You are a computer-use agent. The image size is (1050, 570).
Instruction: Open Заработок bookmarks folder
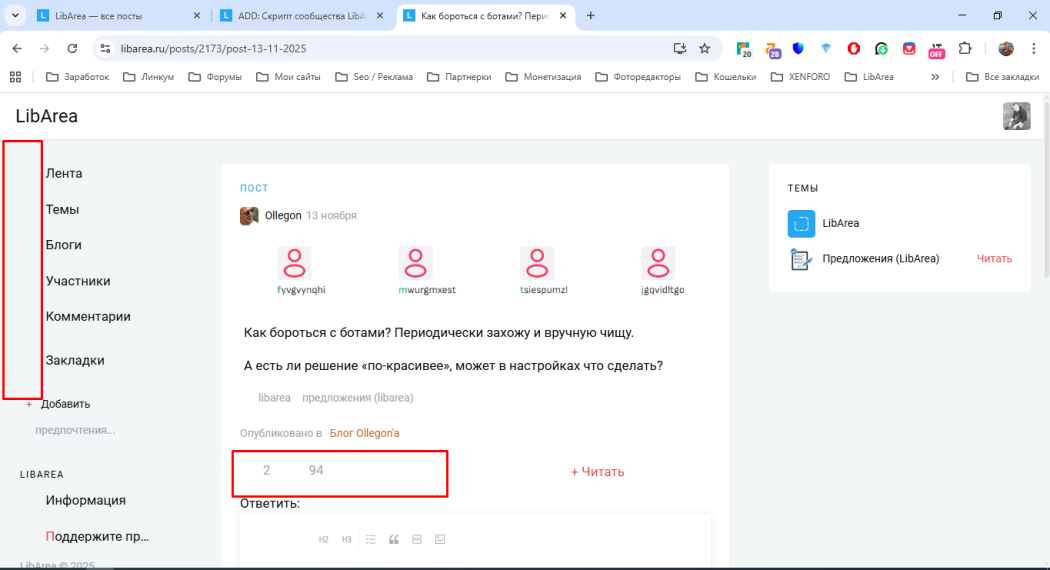coord(78,77)
